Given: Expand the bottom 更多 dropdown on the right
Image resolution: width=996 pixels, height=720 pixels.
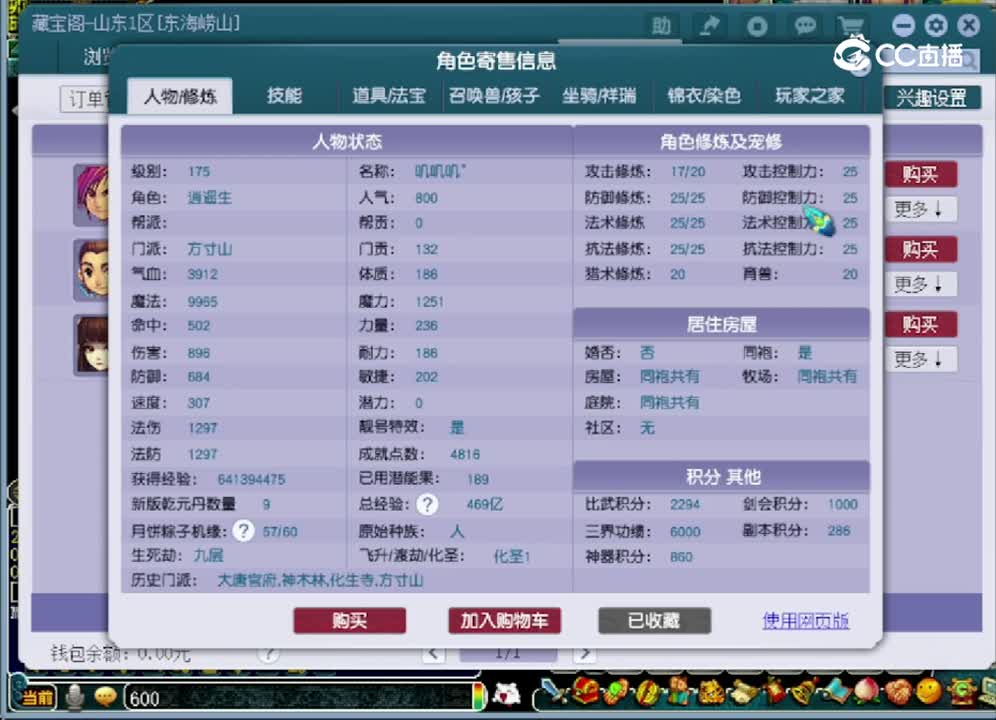Looking at the screenshot, I should [920, 359].
